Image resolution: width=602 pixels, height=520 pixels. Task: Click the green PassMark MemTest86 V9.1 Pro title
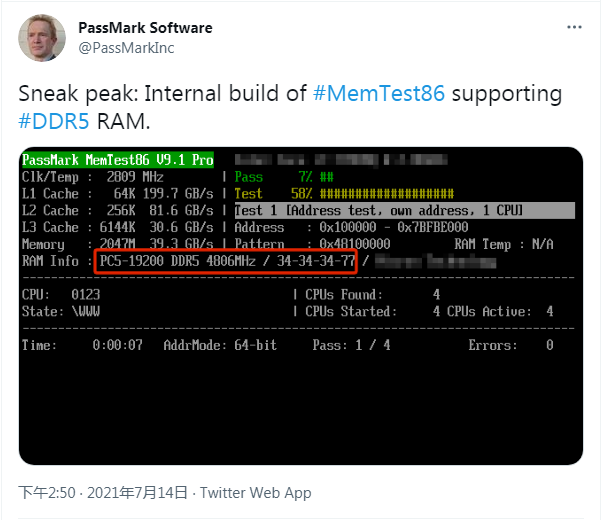pos(118,160)
